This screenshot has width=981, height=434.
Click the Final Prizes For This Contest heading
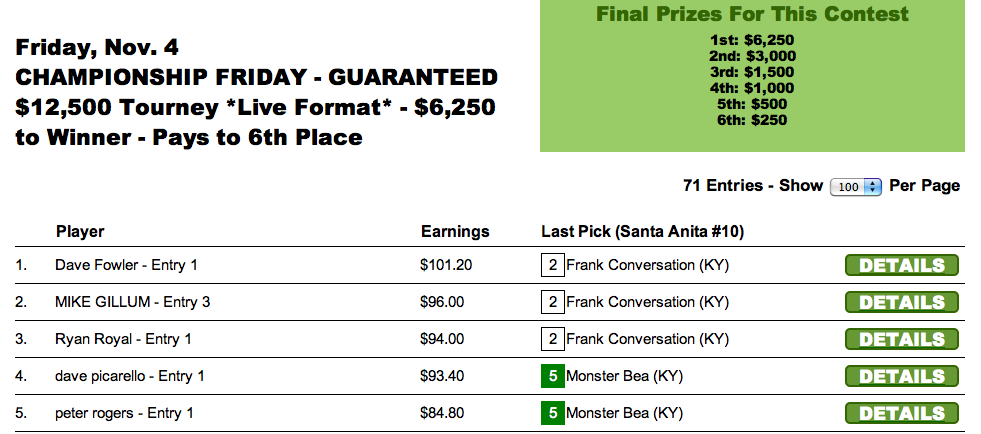tap(752, 14)
